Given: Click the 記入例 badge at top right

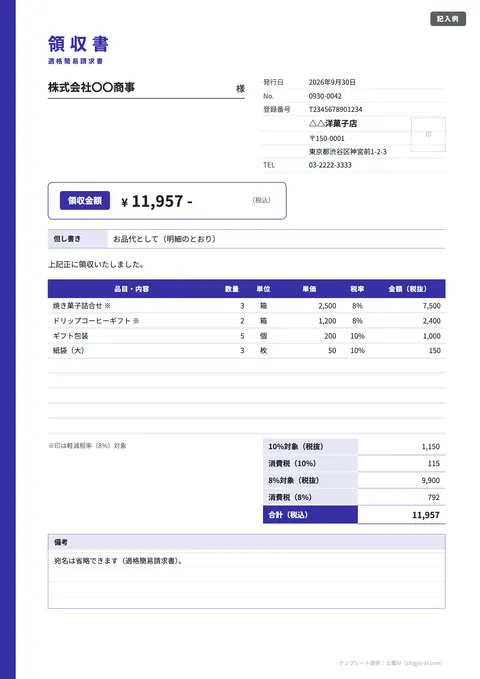Looking at the screenshot, I should point(448,19).
